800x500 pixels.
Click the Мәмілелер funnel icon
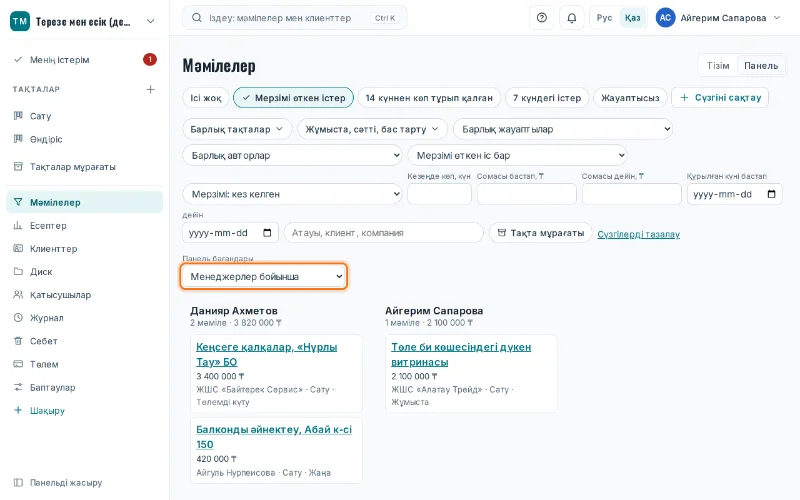(x=18, y=203)
